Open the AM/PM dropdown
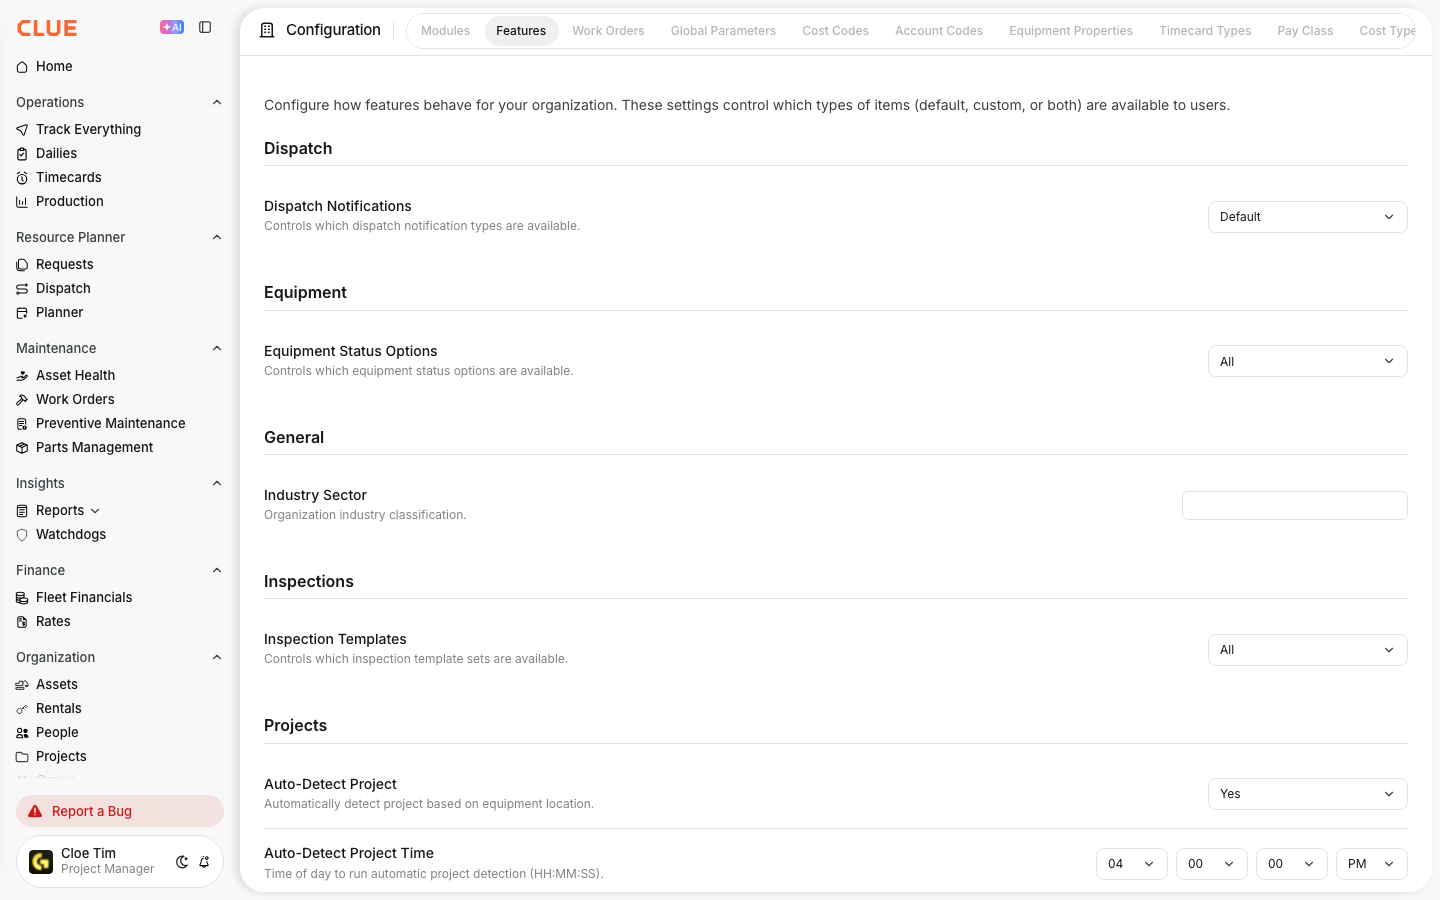Screen dimensions: 1440x900 click(x=1371, y=864)
